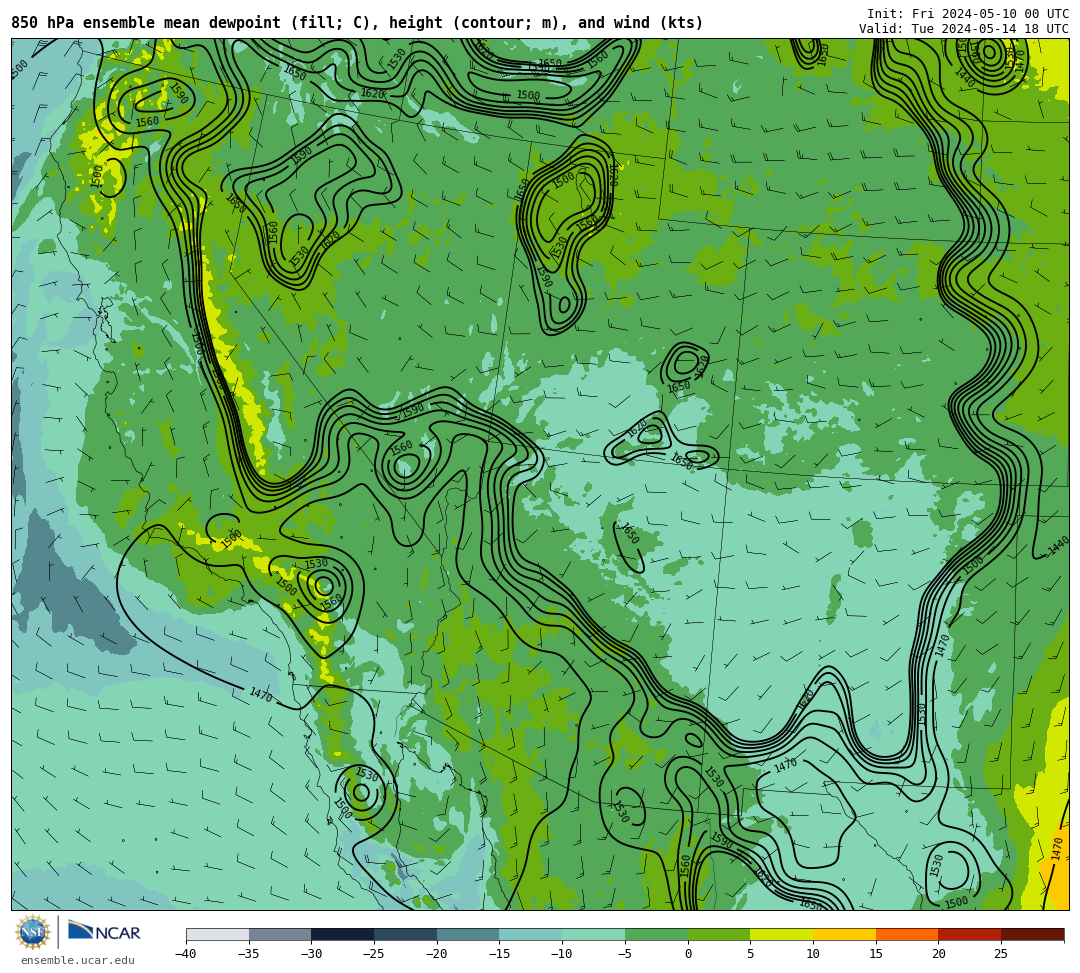
Task: Click the -10 to -5 mint swatch
Action: click(x=594, y=934)
